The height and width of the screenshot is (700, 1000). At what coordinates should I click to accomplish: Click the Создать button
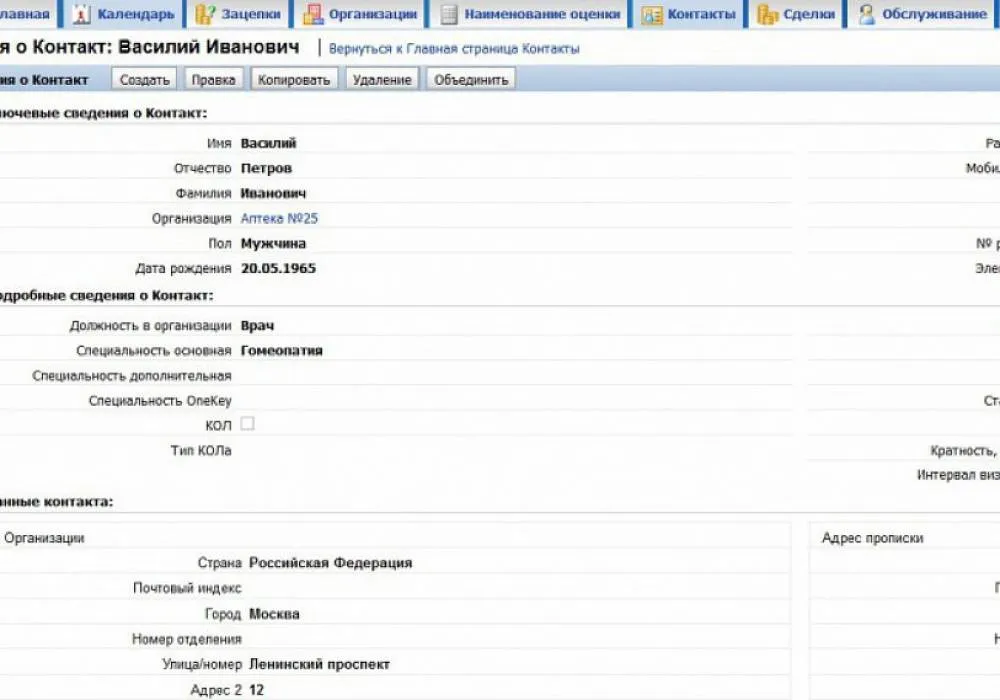[145, 80]
